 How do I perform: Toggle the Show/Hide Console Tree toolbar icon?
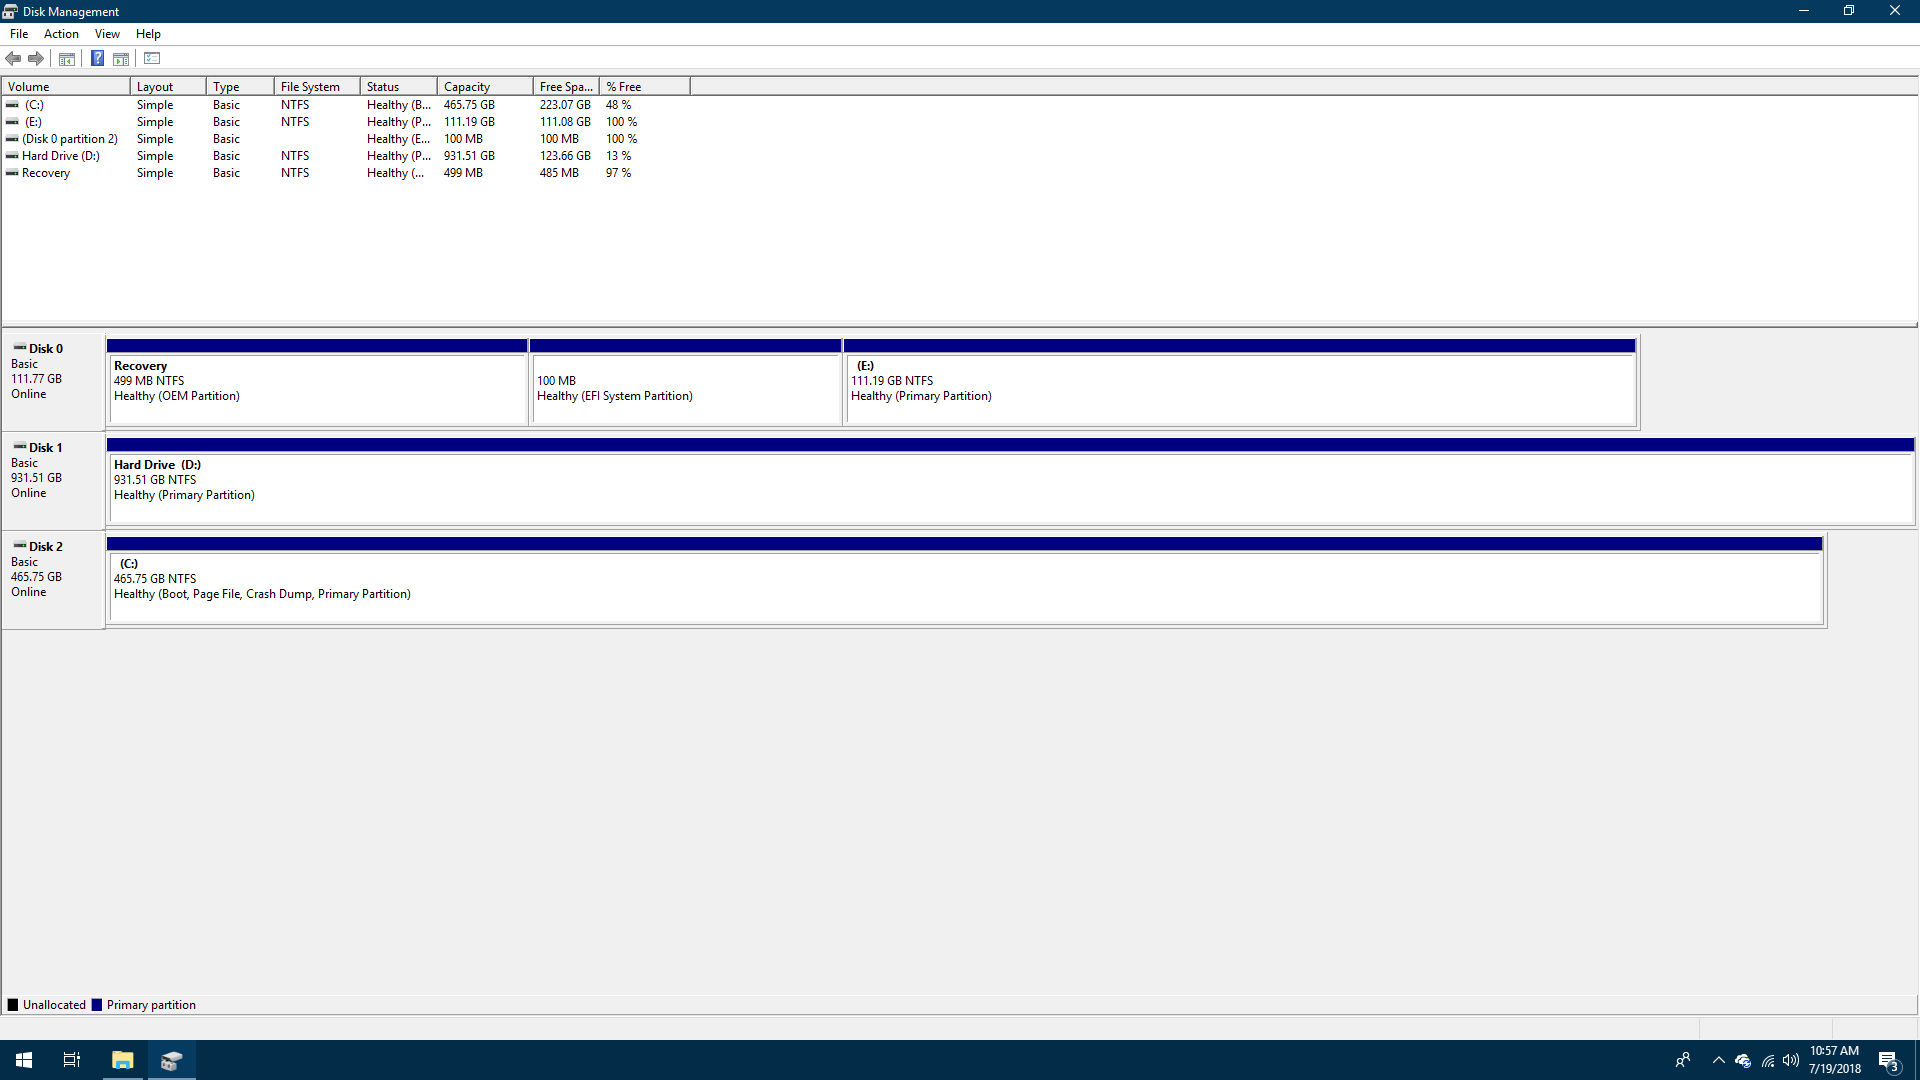66,58
